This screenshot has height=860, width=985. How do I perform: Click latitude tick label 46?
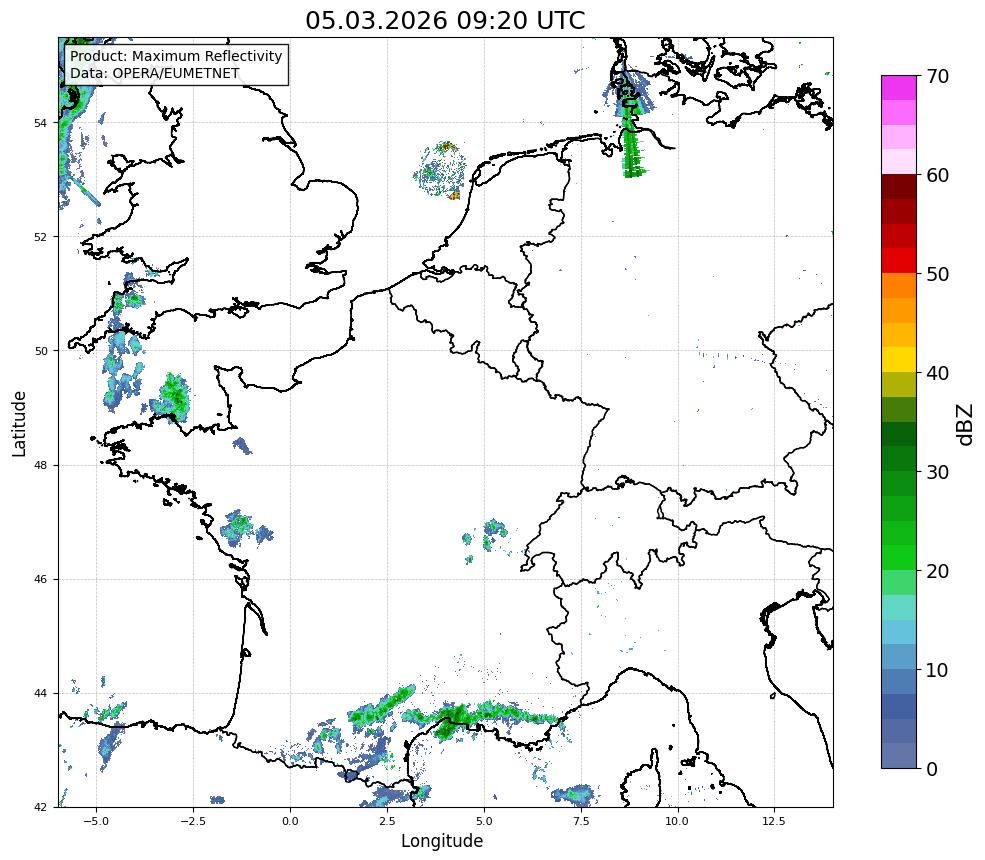tap(40, 579)
